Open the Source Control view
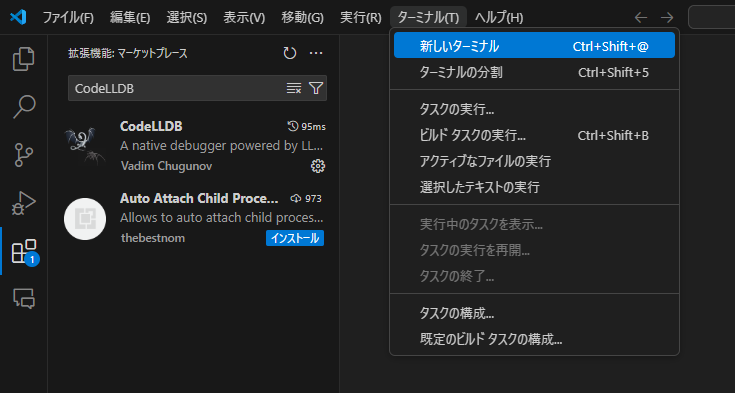Viewport: 735px width, 393px height. point(23,155)
